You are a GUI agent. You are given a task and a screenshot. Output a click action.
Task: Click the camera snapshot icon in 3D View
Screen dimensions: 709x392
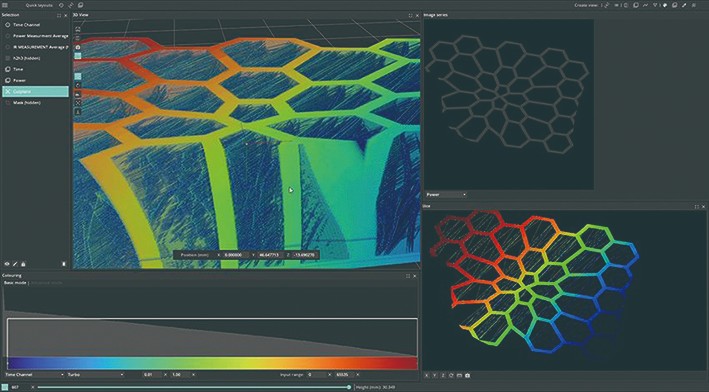pyautogui.click(x=78, y=47)
